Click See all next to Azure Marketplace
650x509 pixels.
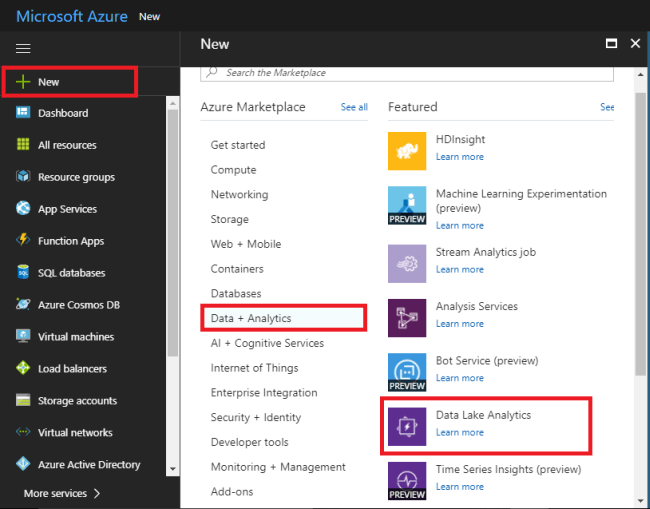point(354,107)
